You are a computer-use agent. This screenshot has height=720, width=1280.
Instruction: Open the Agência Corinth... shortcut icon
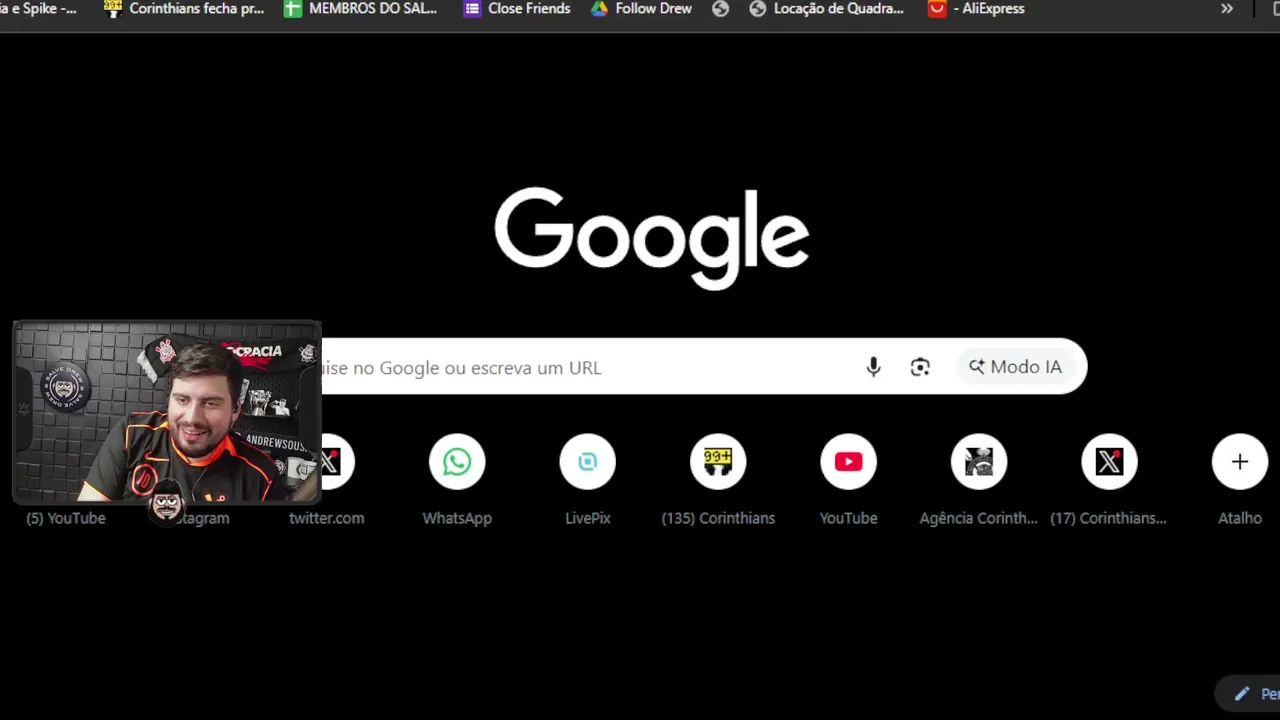[x=979, y=462]
